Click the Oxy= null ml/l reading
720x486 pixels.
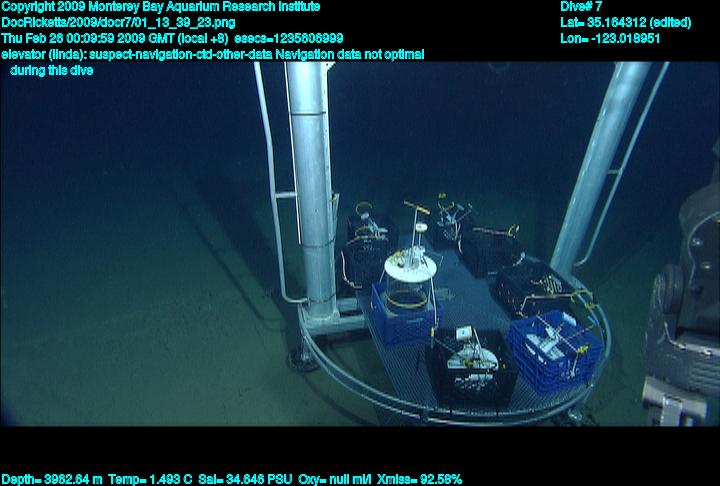coord(334,479)
